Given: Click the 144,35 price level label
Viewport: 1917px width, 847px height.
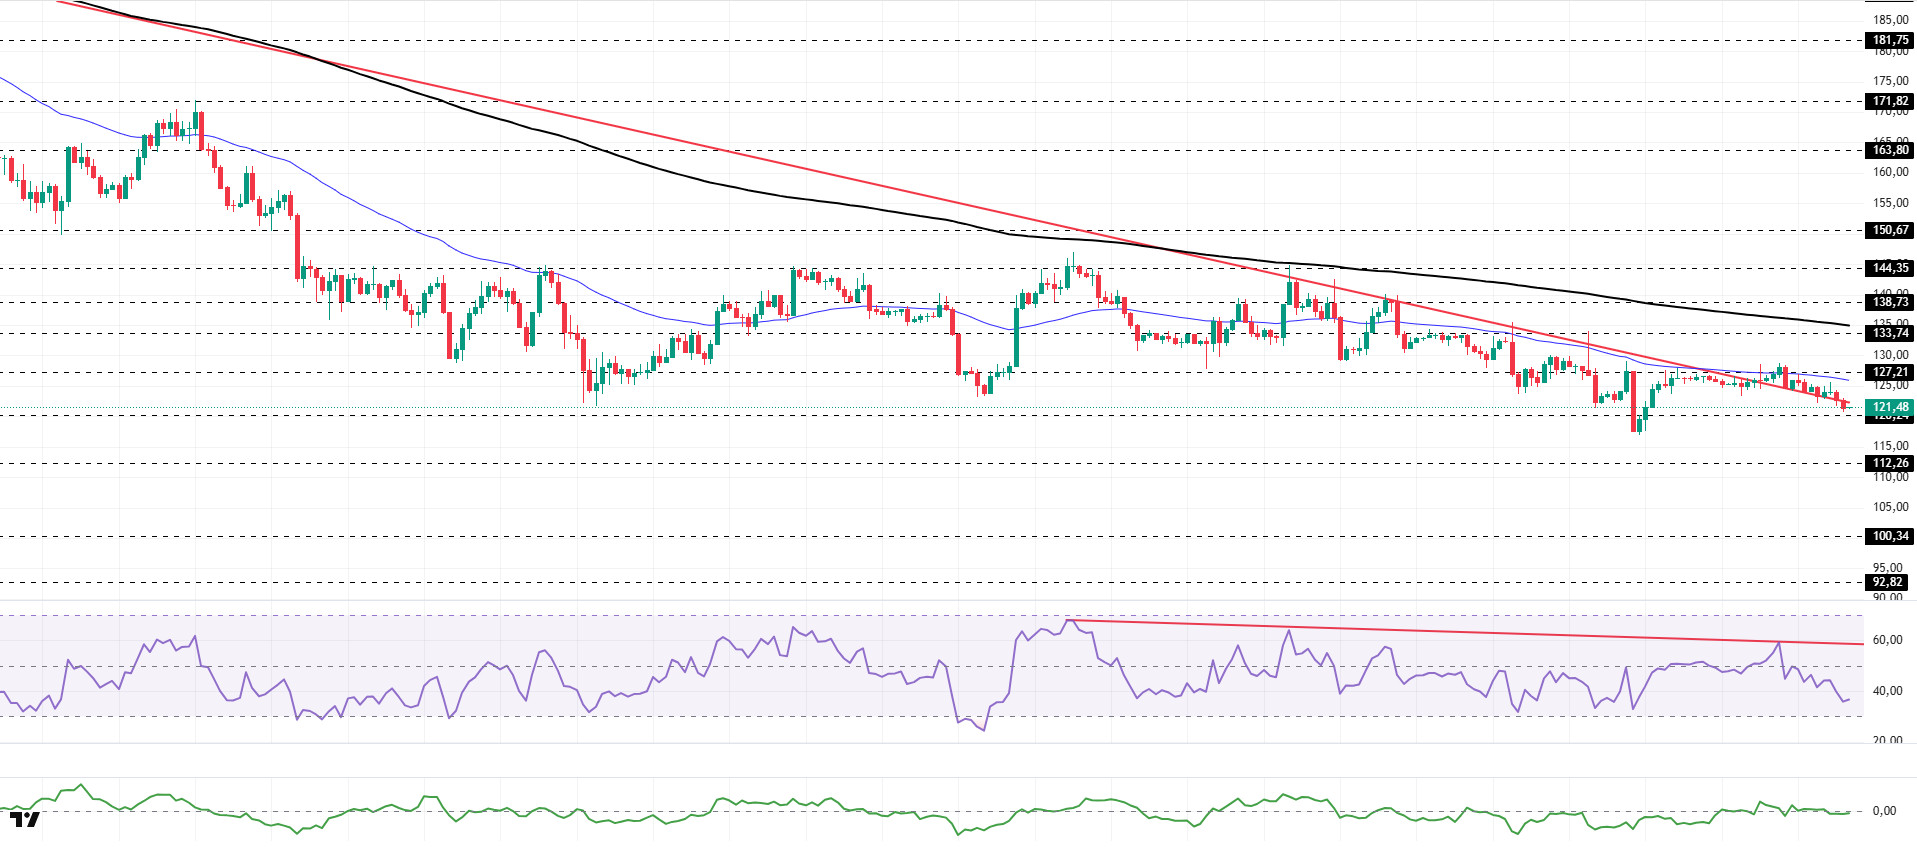Looking at the screenshot, I should [x=1889, y=268].
